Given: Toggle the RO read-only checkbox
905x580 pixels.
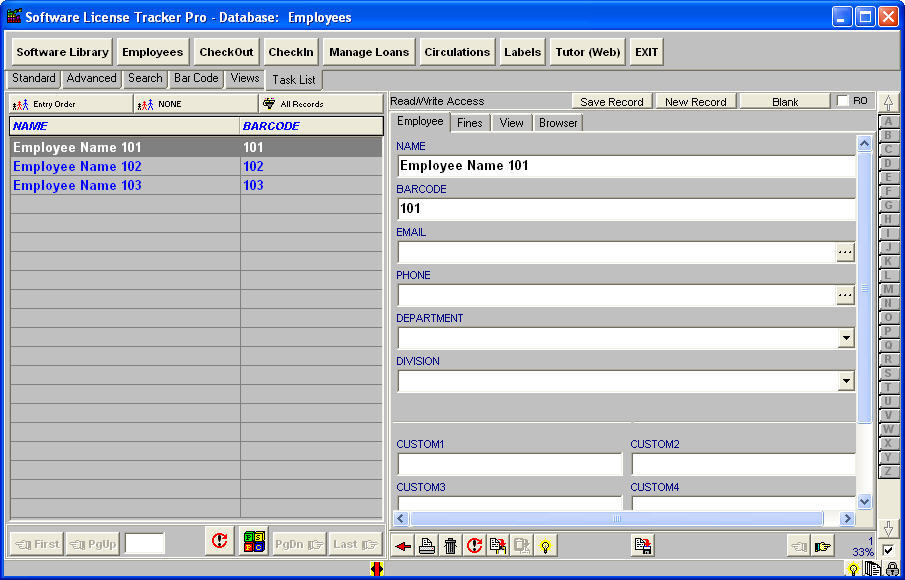Looking at the screenshot, I should click(843, 101).
